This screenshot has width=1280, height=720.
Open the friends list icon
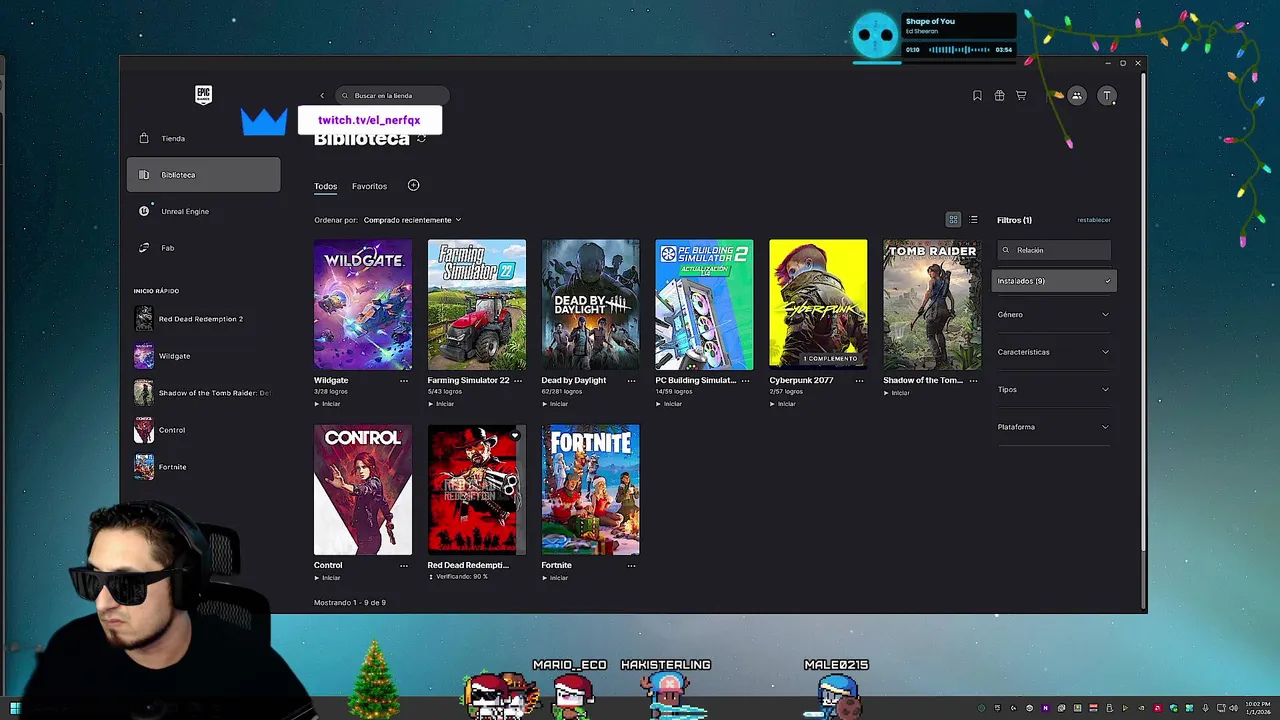[1077, 96]
